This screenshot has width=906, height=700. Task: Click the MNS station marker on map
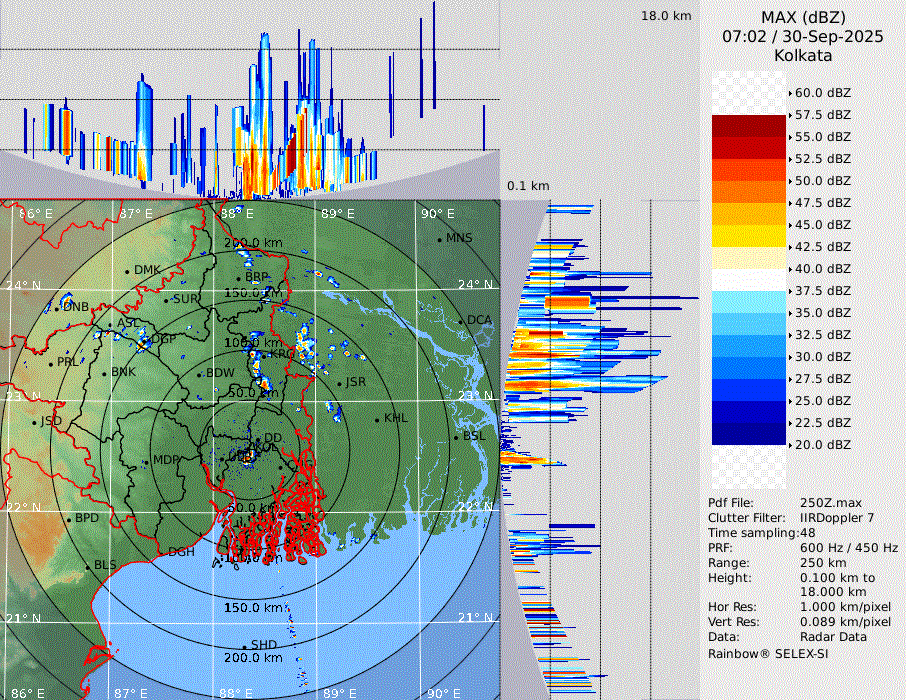(439, 239)
